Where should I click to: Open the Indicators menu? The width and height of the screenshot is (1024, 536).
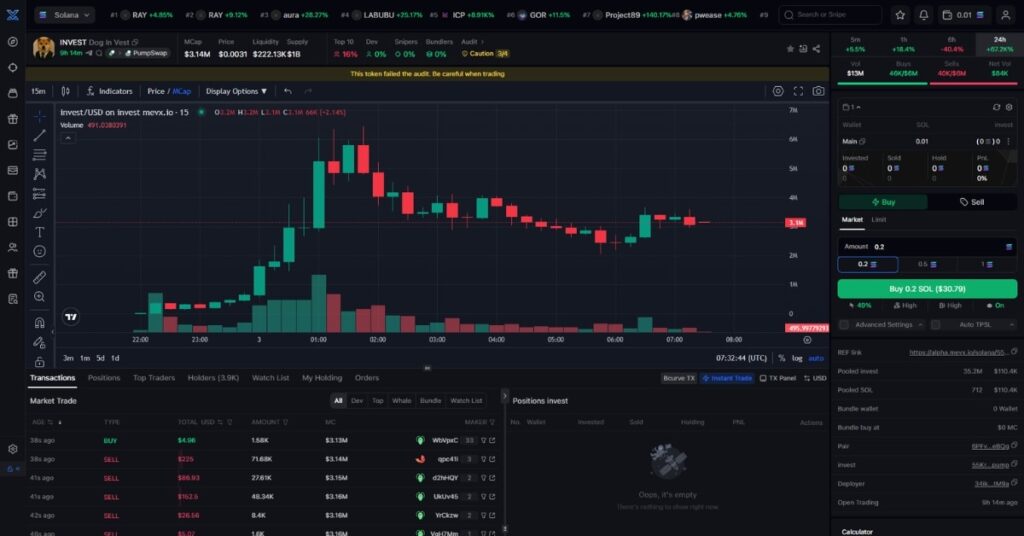point(109,91)
